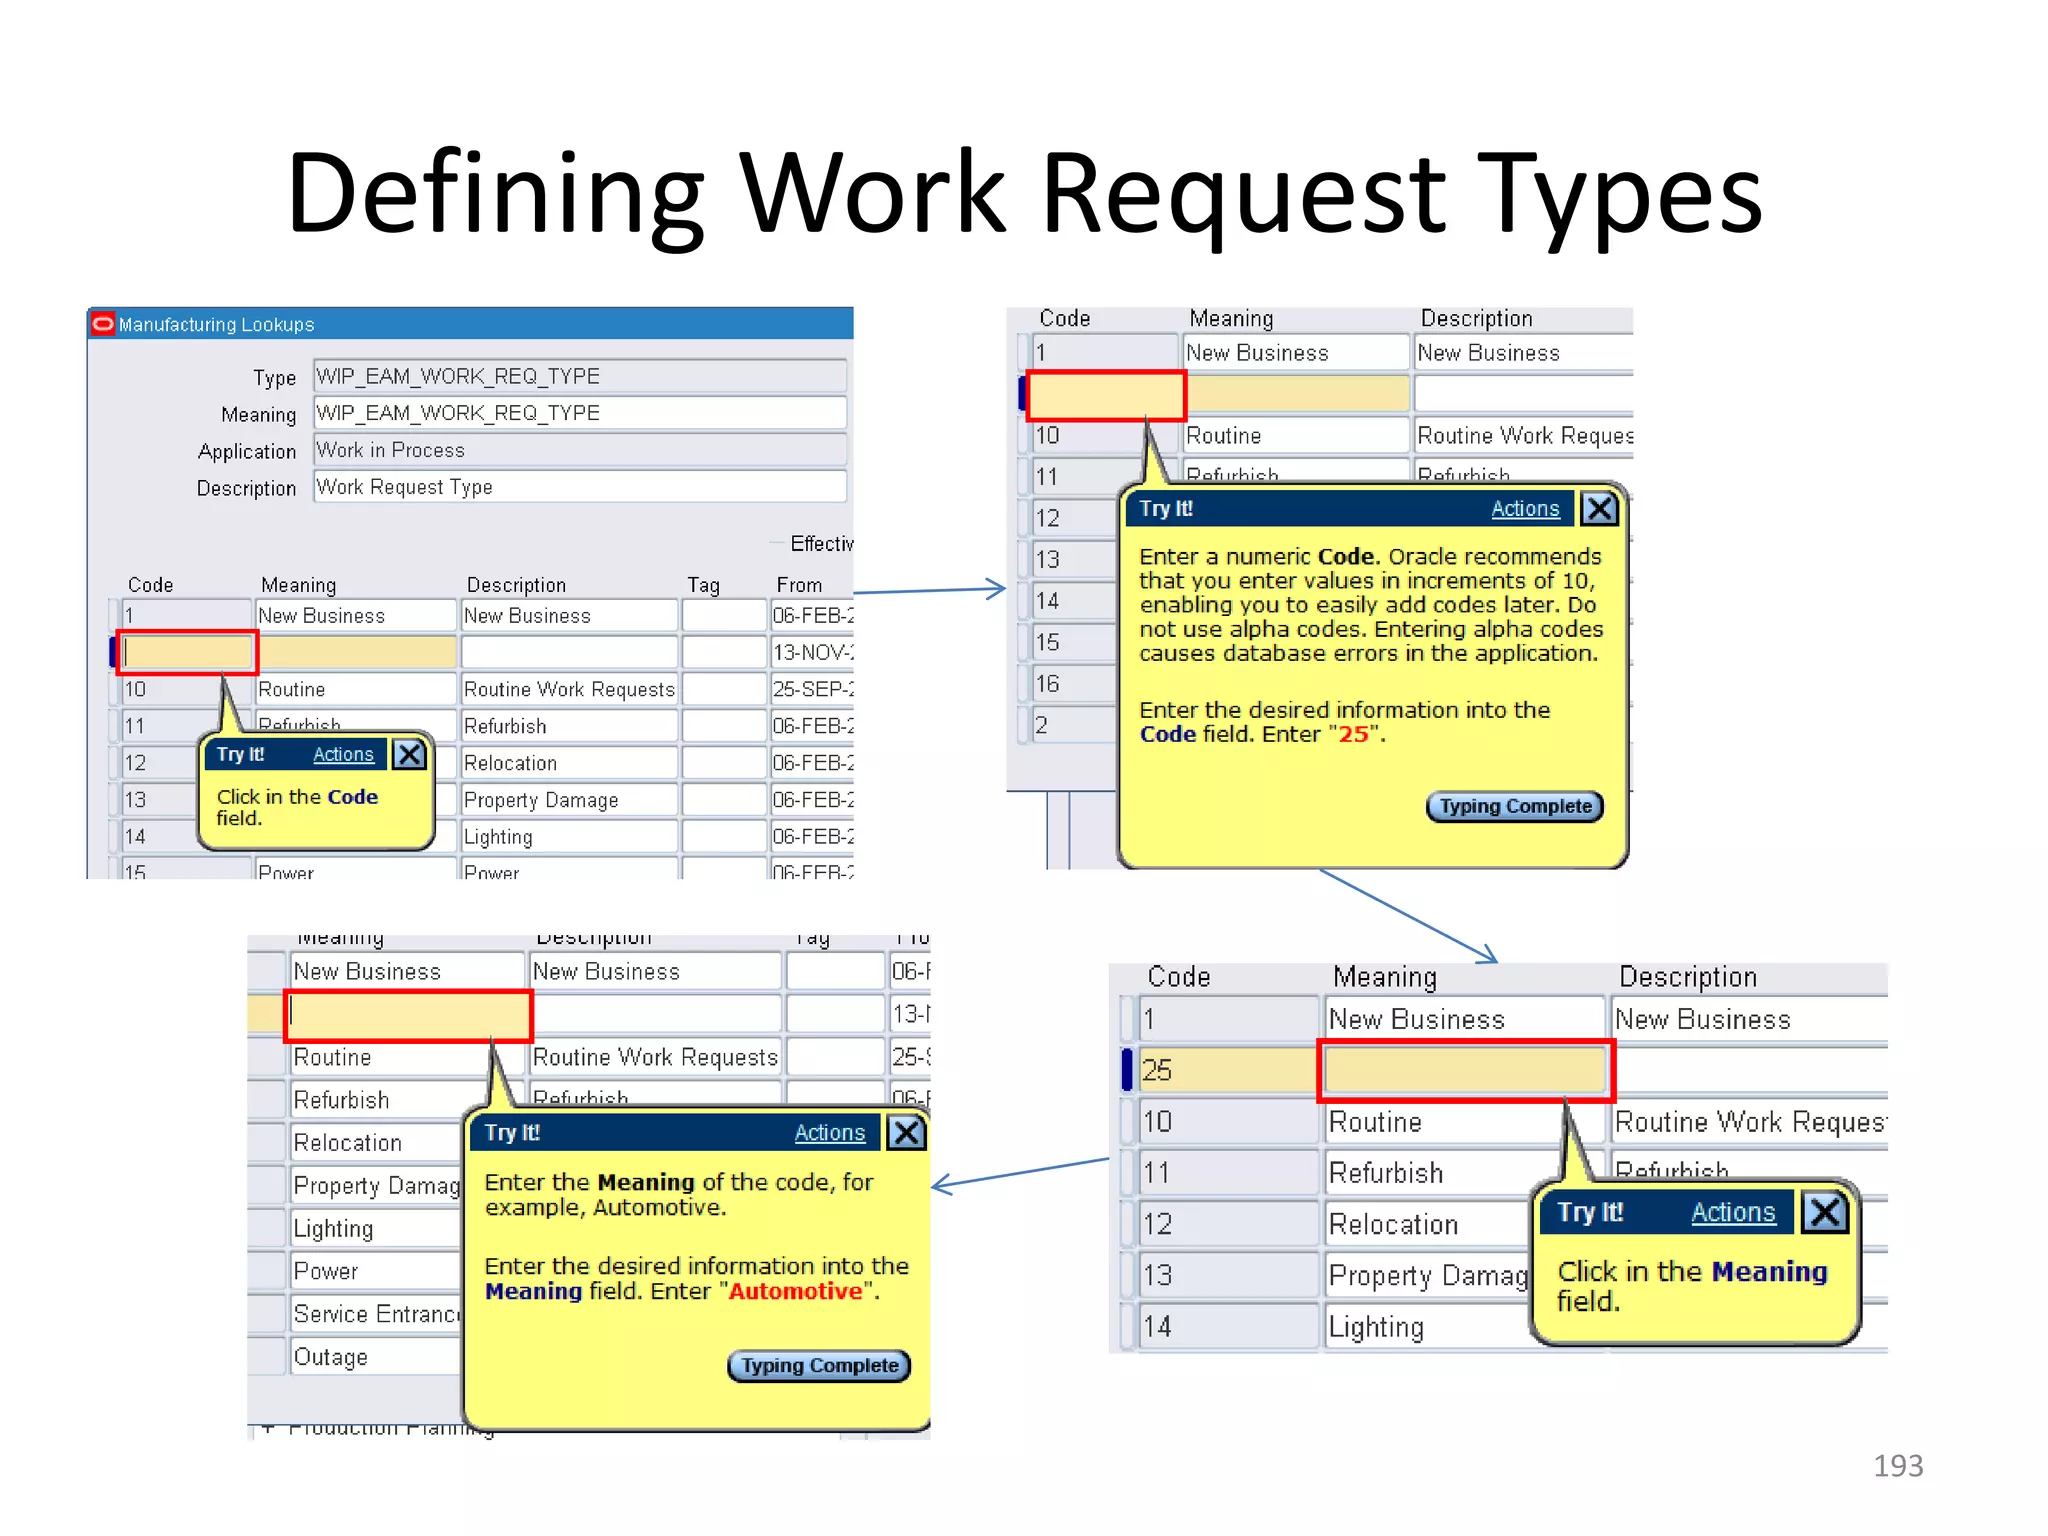The width and height of the screenshot is (2048, 1536).
Task: Click 'Routine Work Requests' in bottom-left table
Action: [656, 1057]
